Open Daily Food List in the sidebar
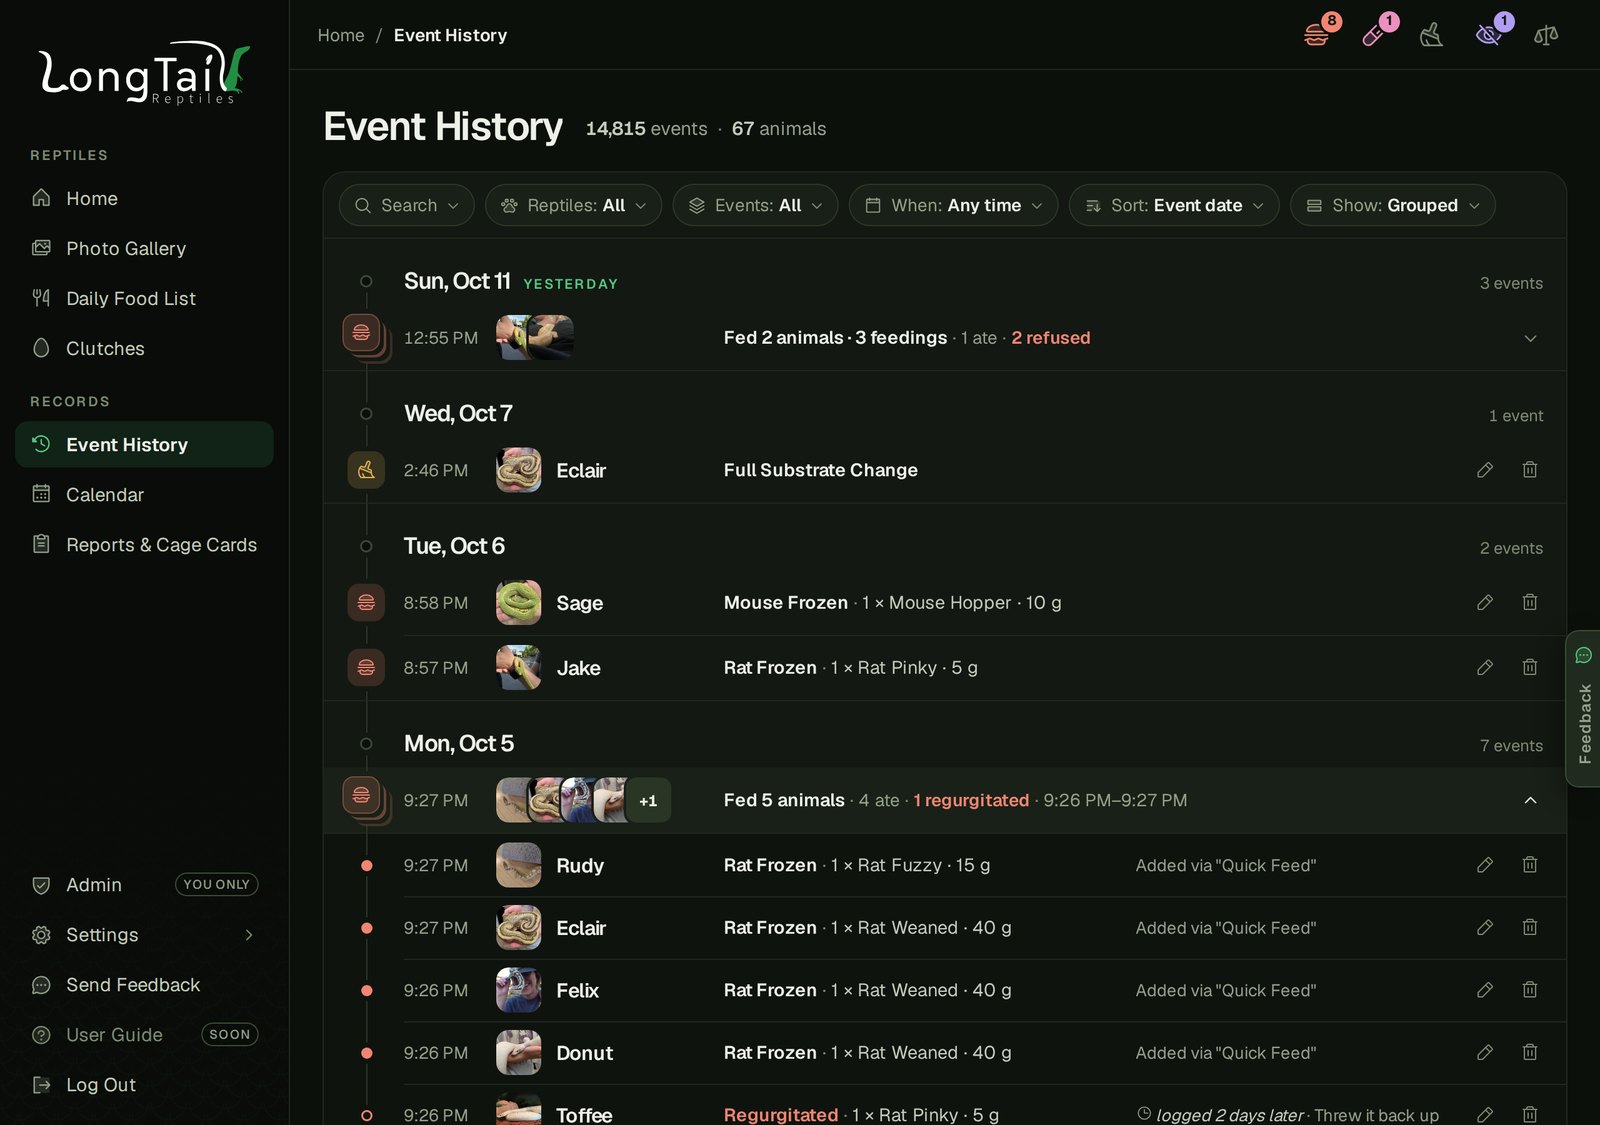The image size is (1600, 1125). [x=144, y=298]
